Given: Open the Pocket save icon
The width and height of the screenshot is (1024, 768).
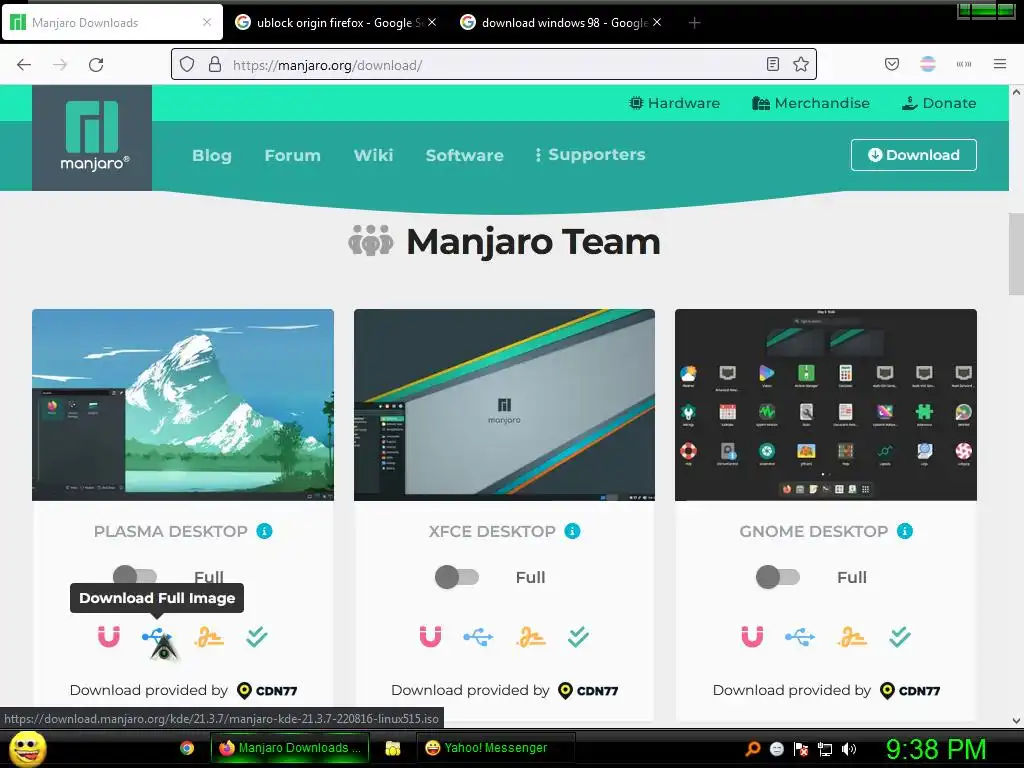Looking at the screenshot, I should point(892,64).
